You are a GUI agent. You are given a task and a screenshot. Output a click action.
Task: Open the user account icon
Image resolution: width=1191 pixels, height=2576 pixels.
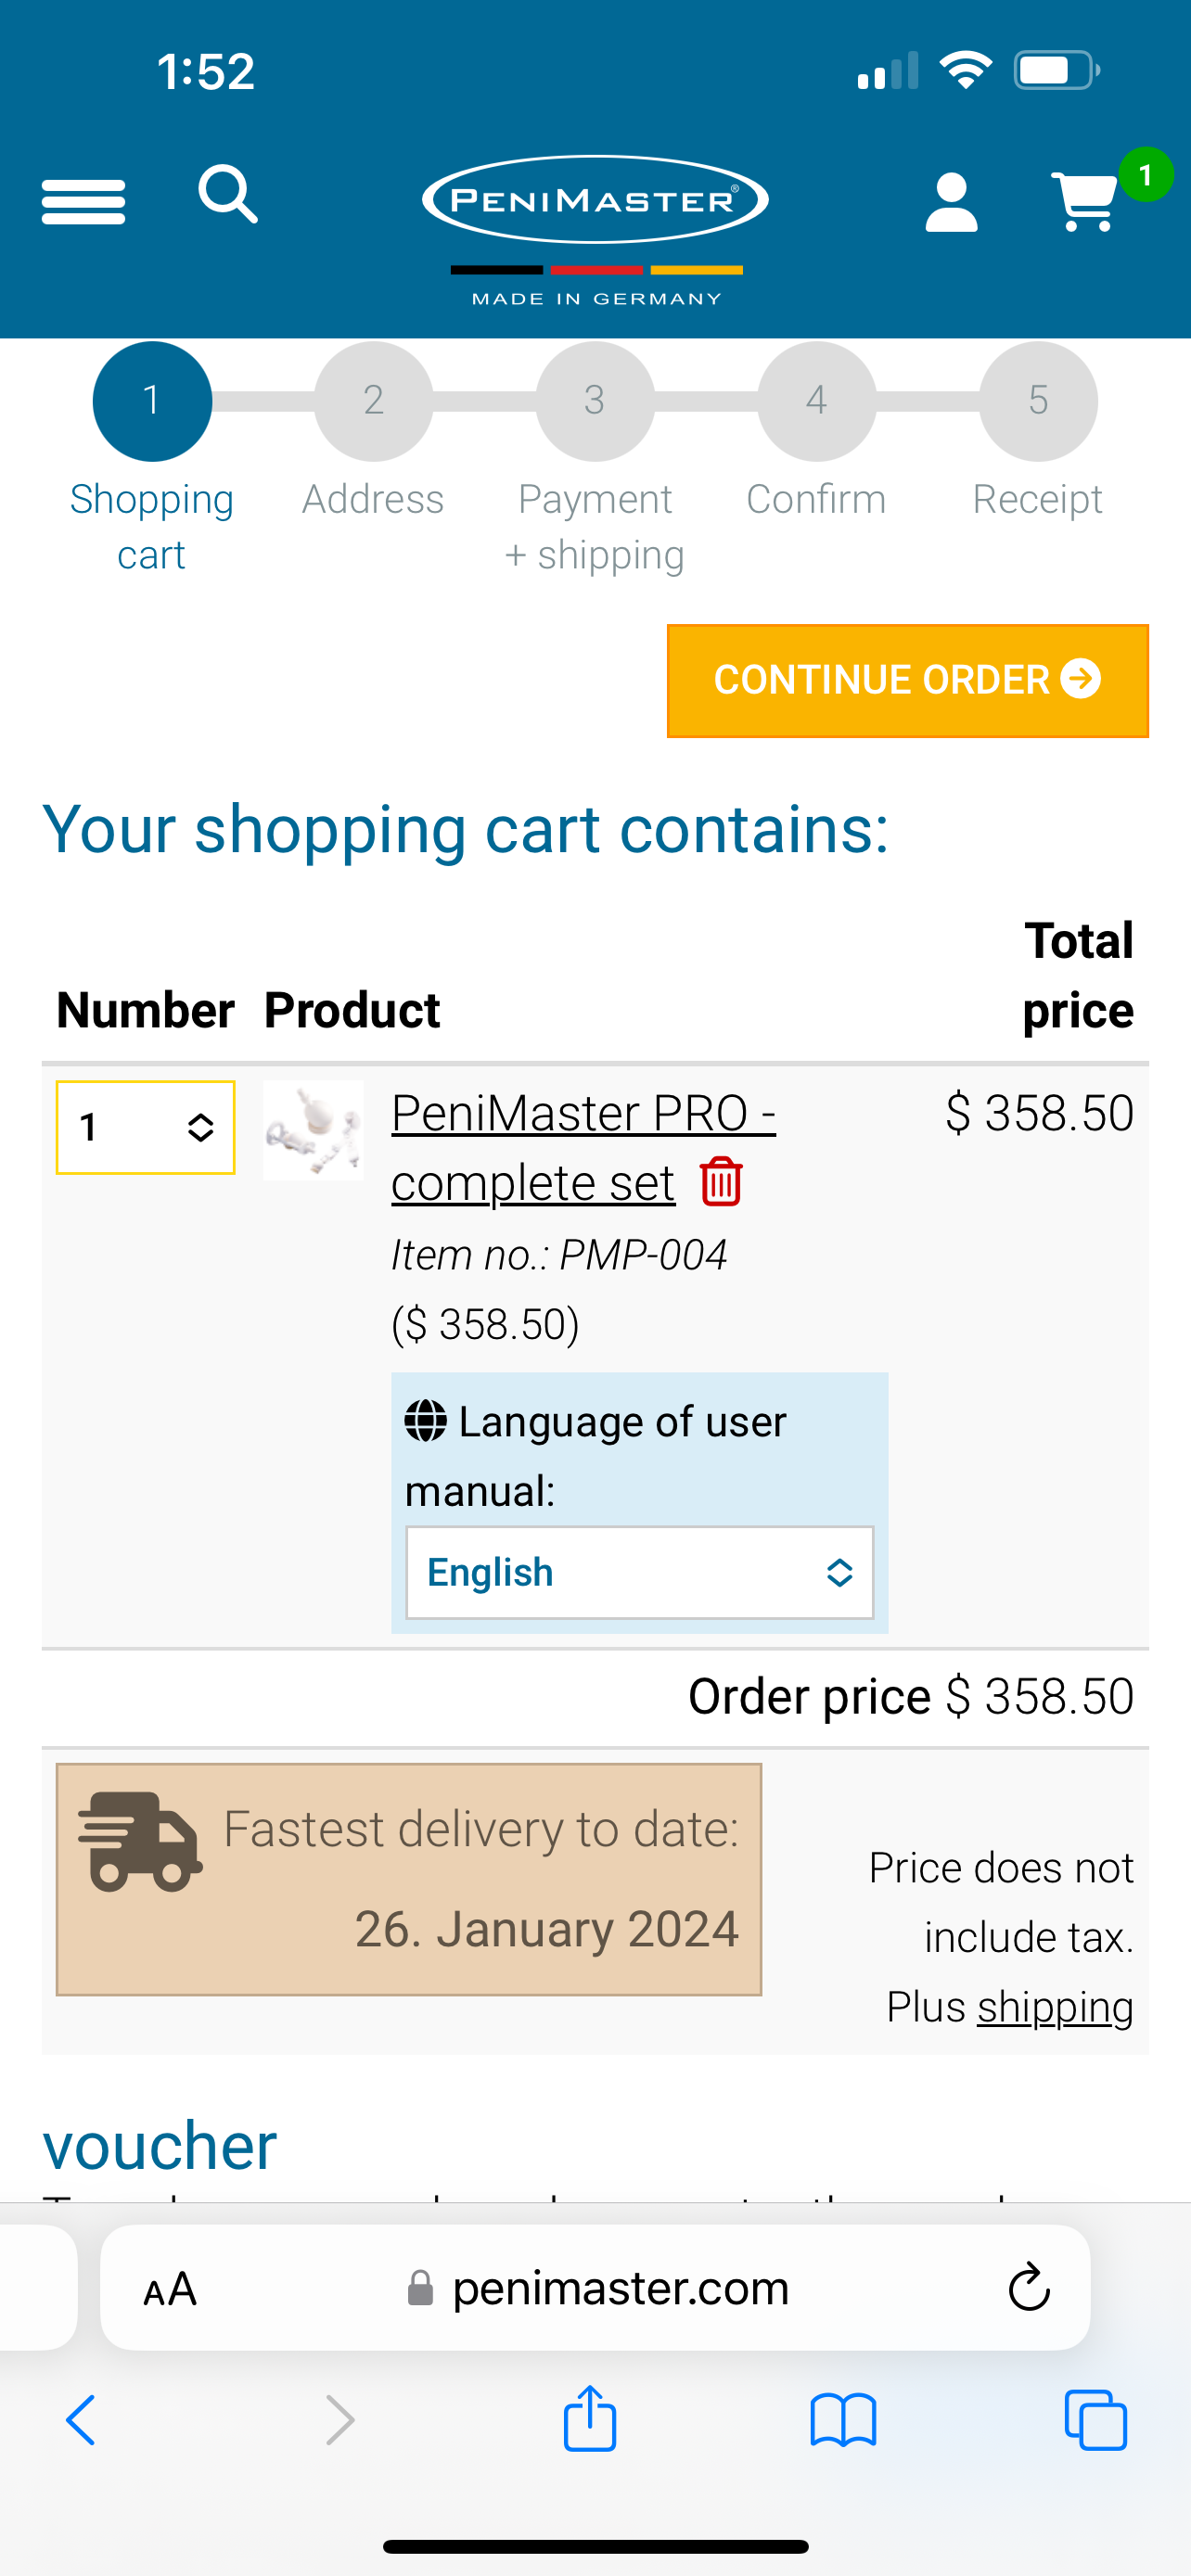[951, 202]
